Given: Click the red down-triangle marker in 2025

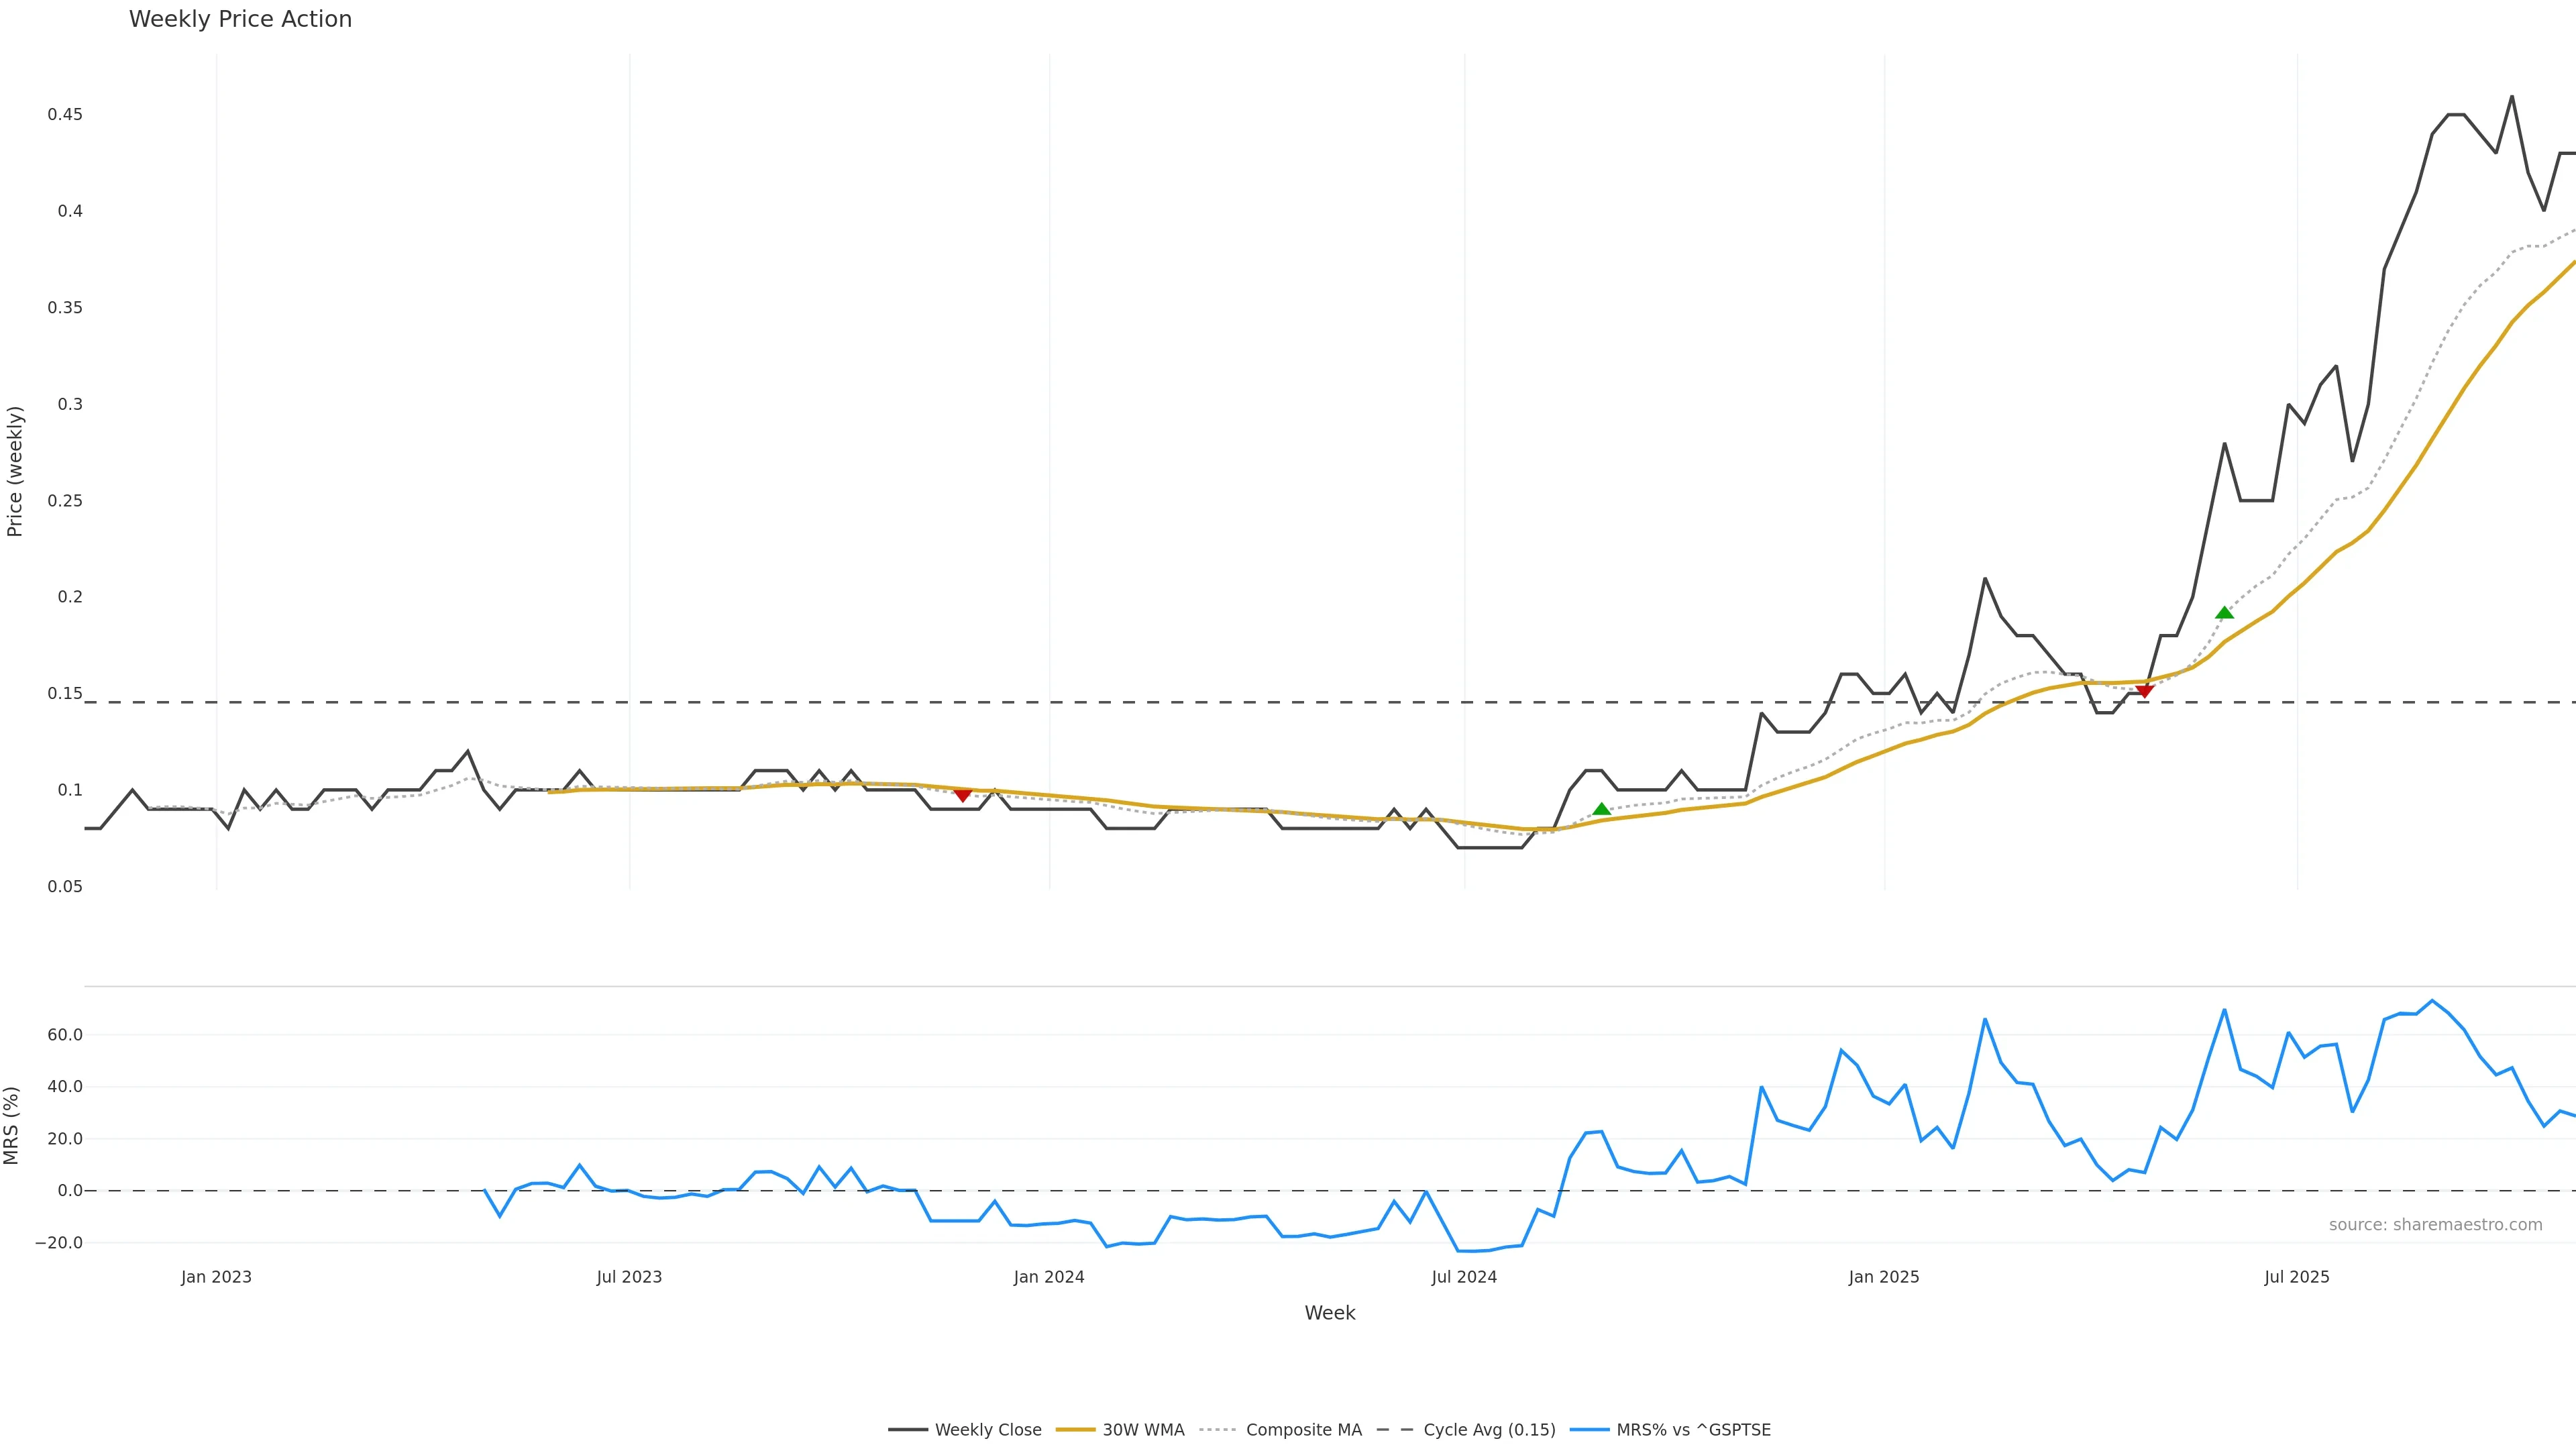Looking at the screenshot, I should [2144, 691].
